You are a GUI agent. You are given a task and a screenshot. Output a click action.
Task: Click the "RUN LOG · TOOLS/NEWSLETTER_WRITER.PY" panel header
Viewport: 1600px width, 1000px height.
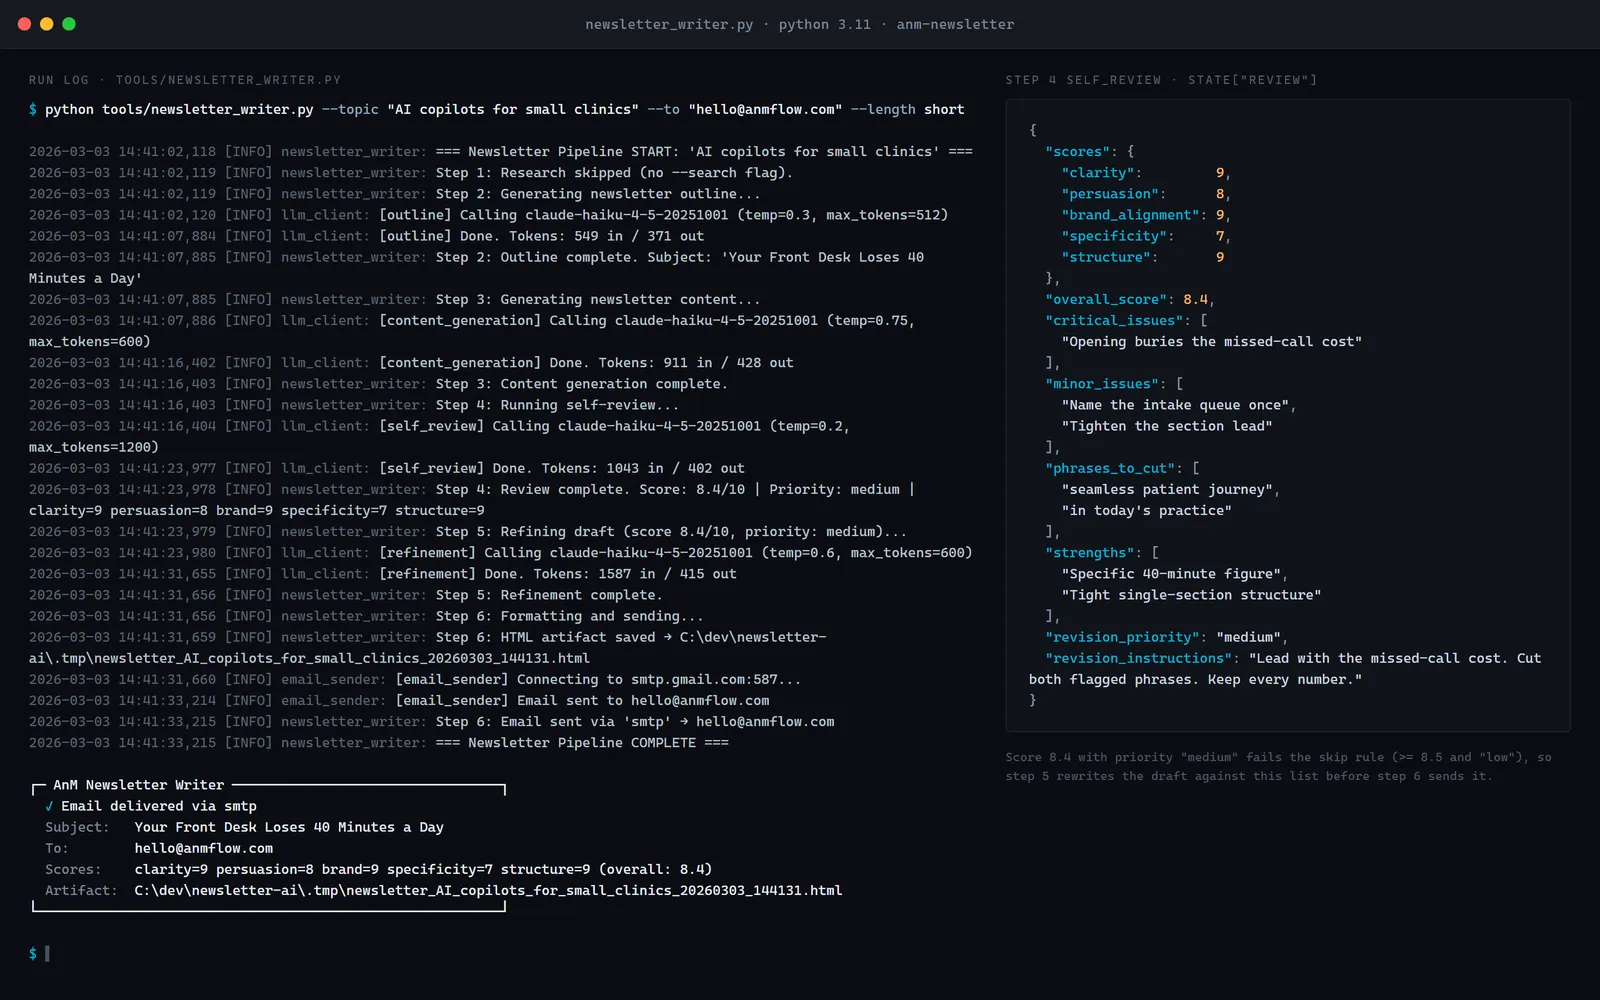pos(185,80)
